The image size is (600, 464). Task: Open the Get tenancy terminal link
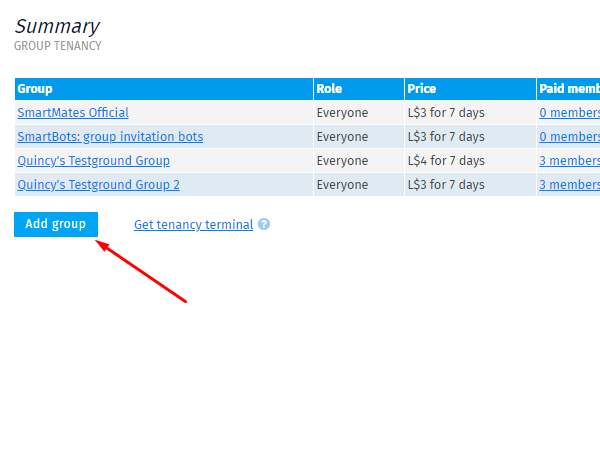point(193,225)
